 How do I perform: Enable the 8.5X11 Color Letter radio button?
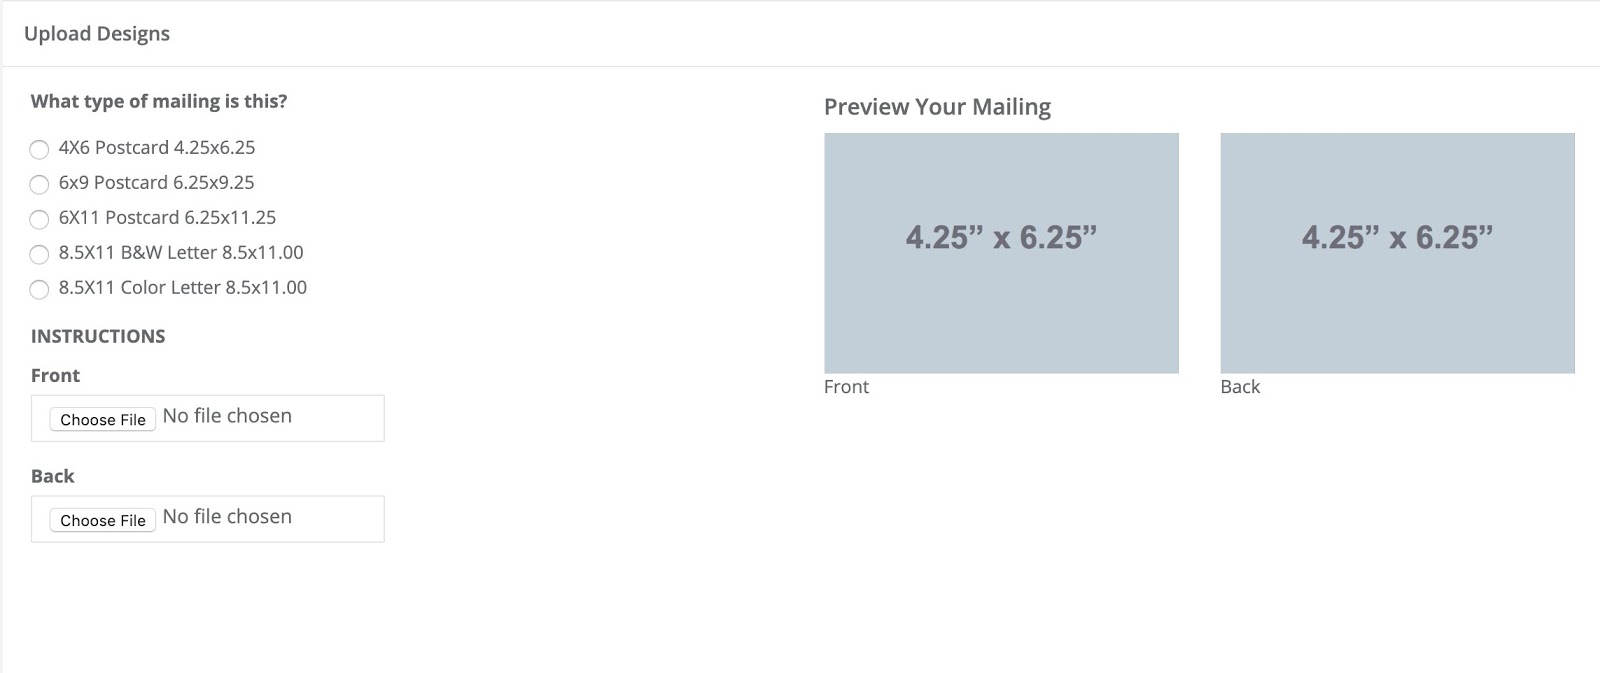[39, 289]
